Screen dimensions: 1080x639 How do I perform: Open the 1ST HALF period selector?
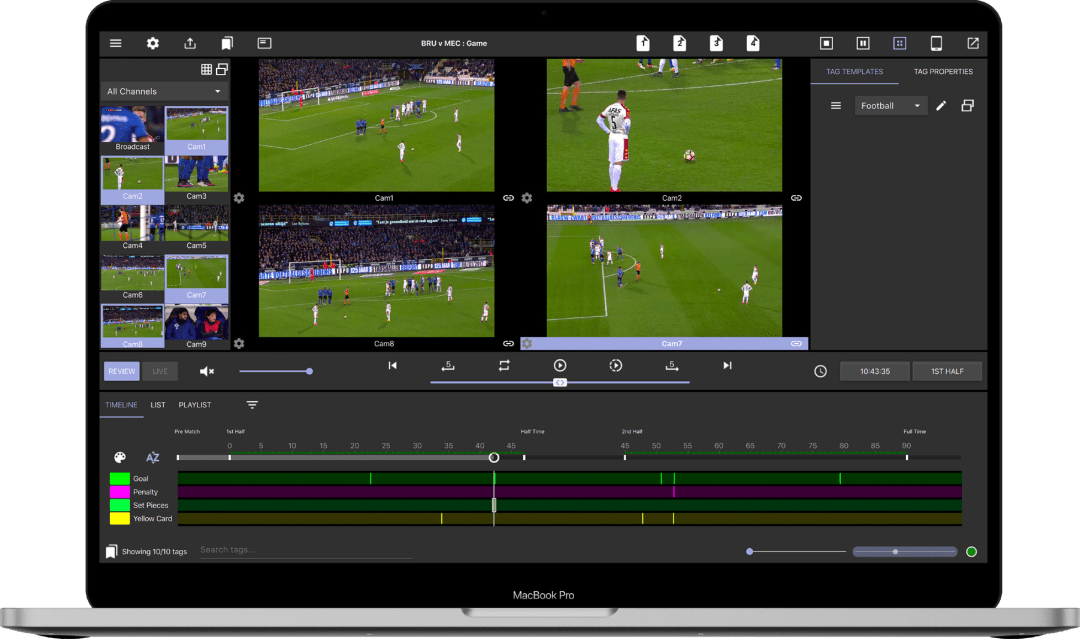coord(946,371)
